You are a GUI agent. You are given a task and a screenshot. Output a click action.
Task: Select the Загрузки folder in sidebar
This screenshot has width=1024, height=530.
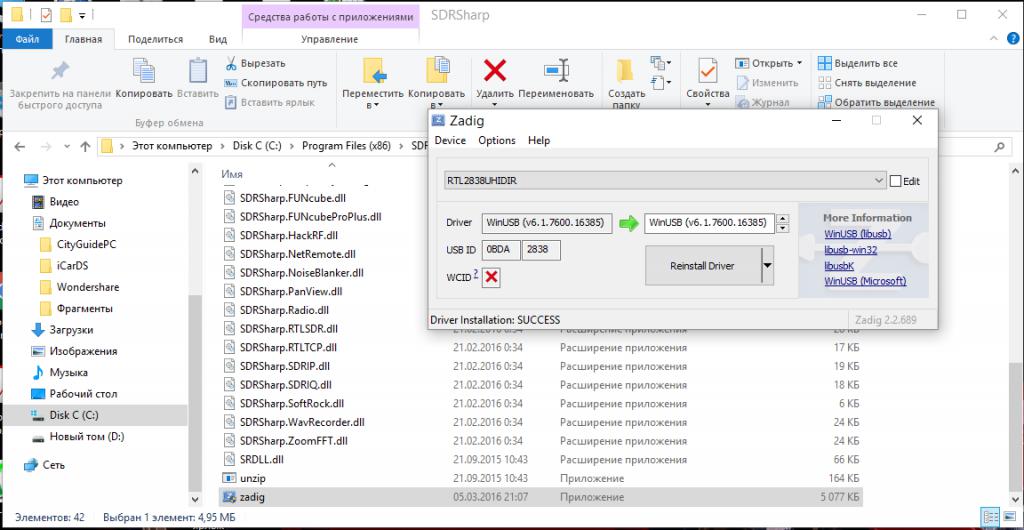point(71,330)
